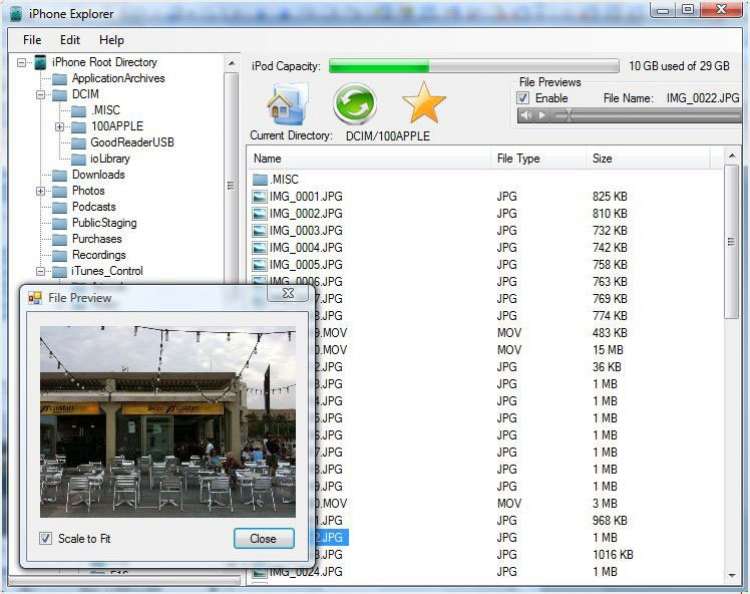Click the image icon beside IMG_0003.JPG
This screenshot has width=750, height=594.
point(260,231)
